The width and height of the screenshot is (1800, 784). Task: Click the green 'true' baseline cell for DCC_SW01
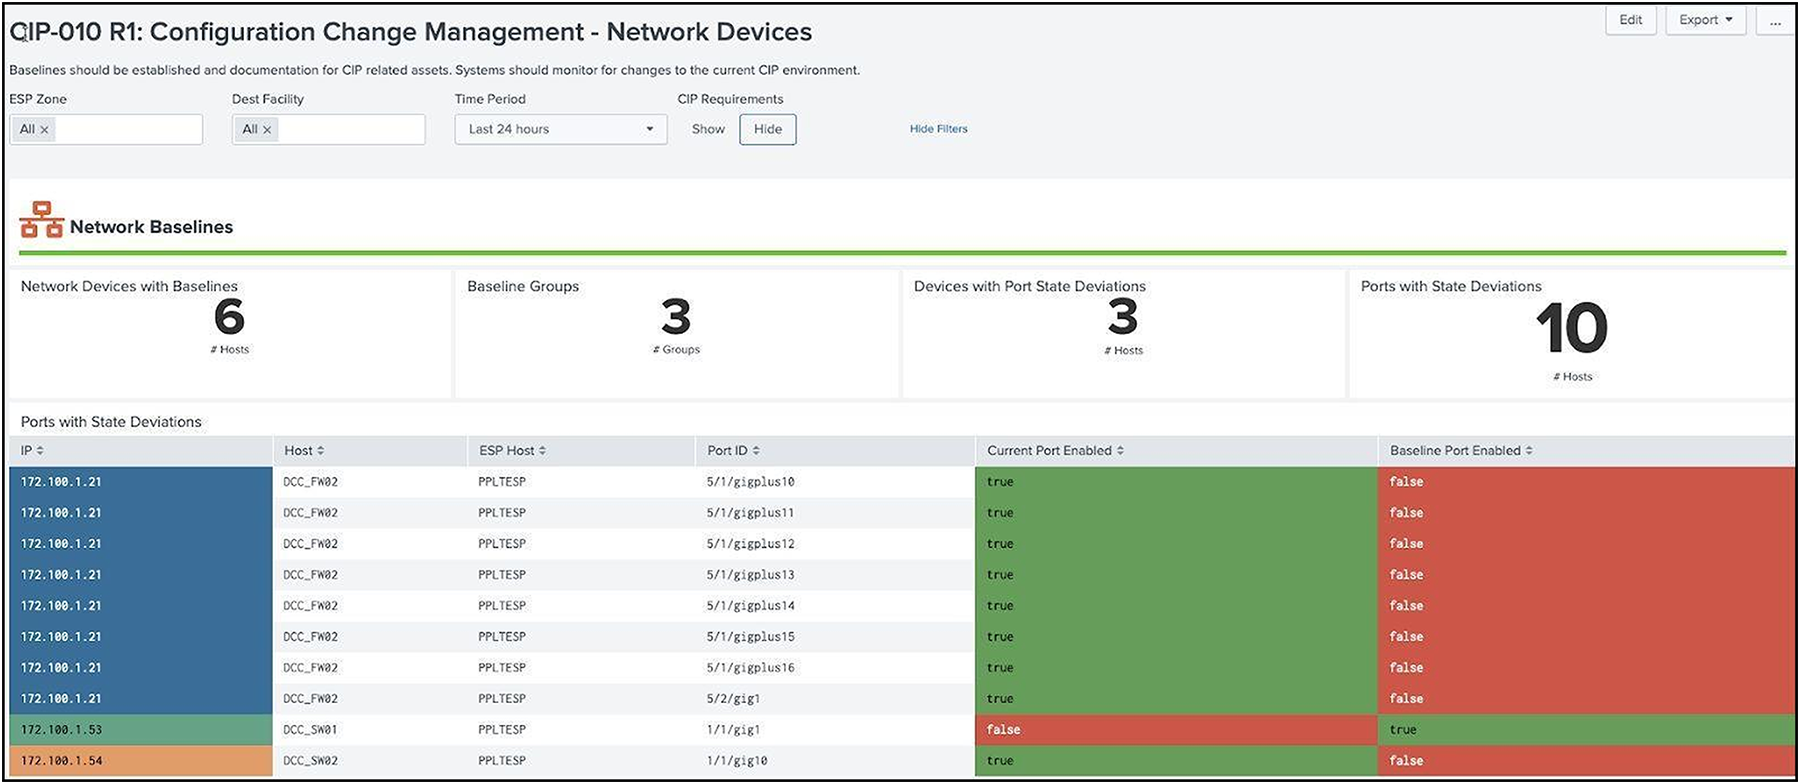tap(1586, 730)
